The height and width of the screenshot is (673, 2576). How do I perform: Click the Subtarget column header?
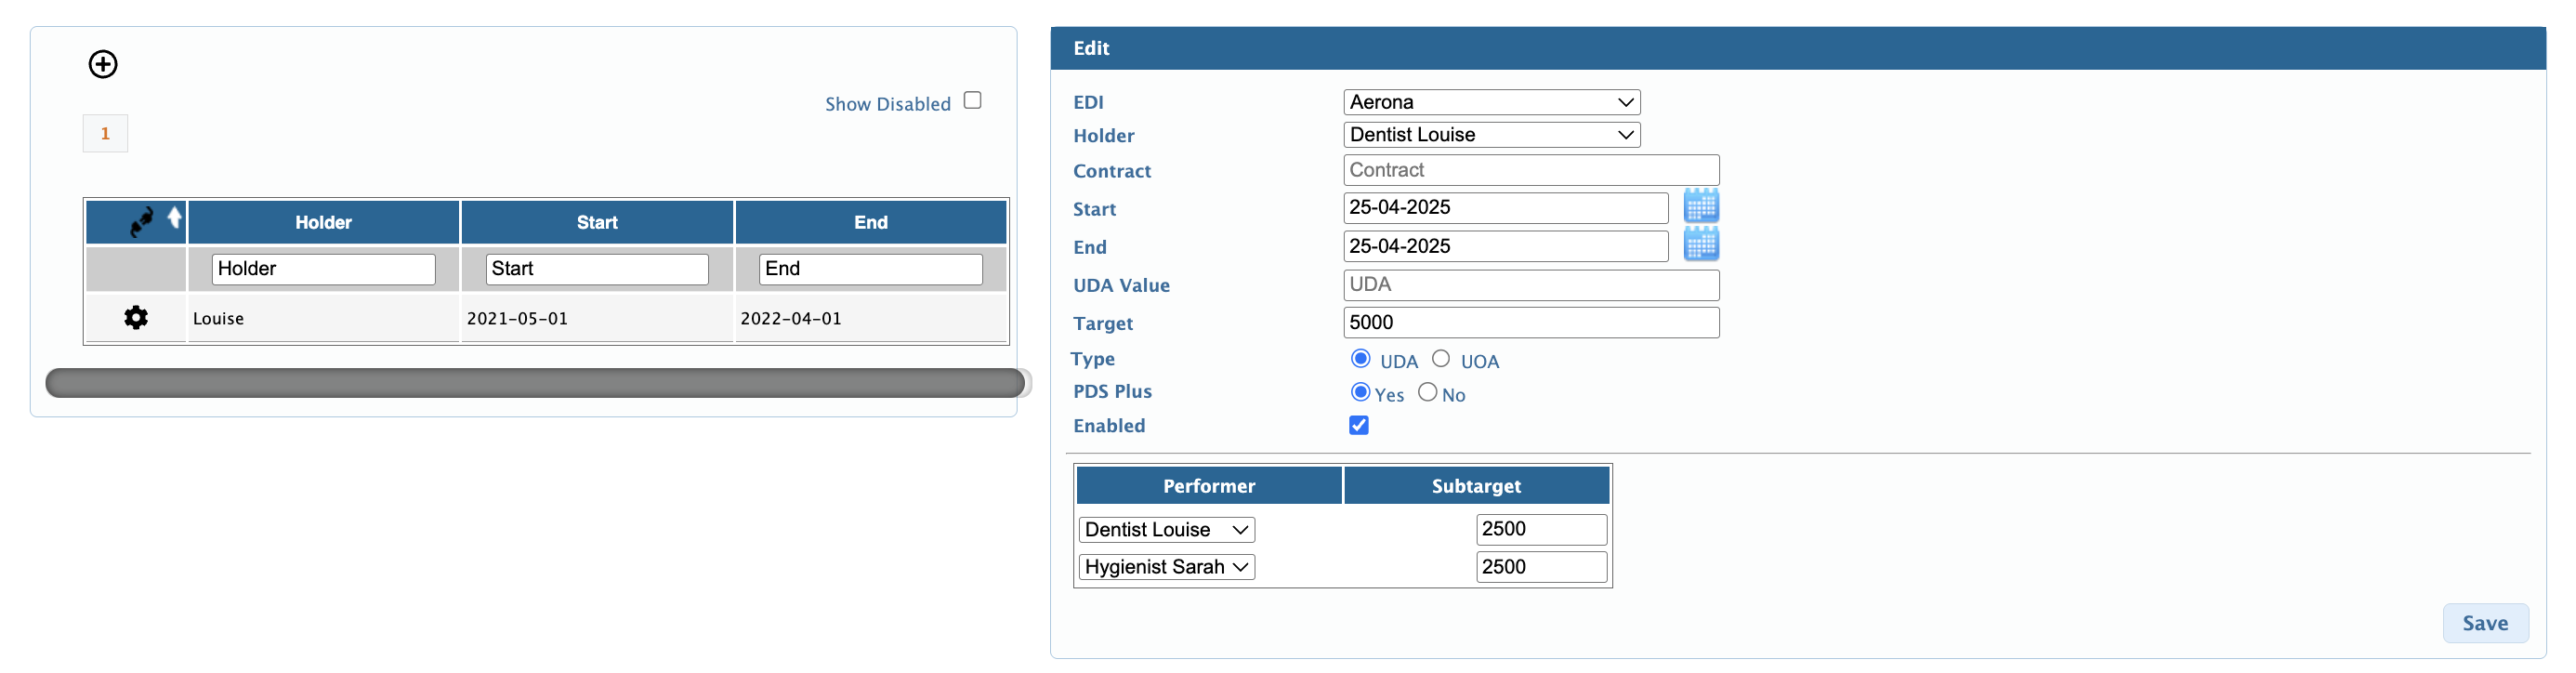(x=1476, y=486)
